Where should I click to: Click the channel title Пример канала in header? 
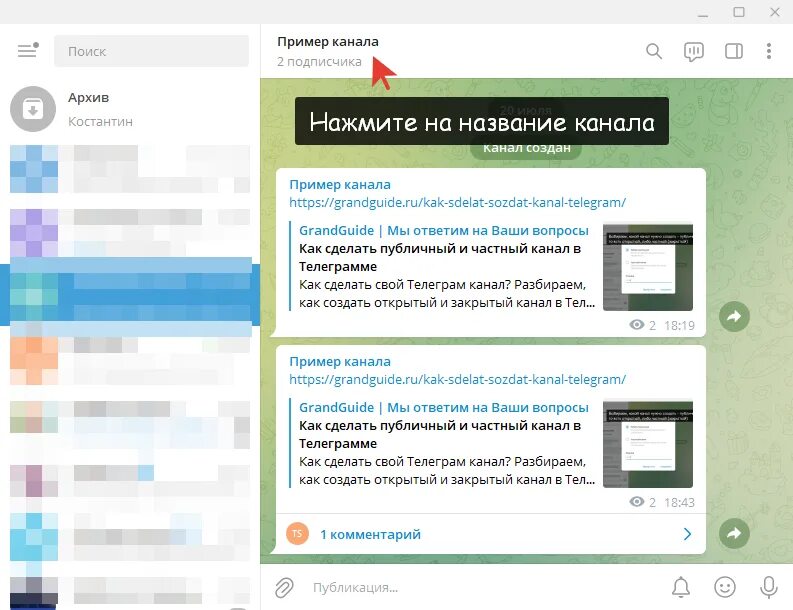click(x=328, y=41)
